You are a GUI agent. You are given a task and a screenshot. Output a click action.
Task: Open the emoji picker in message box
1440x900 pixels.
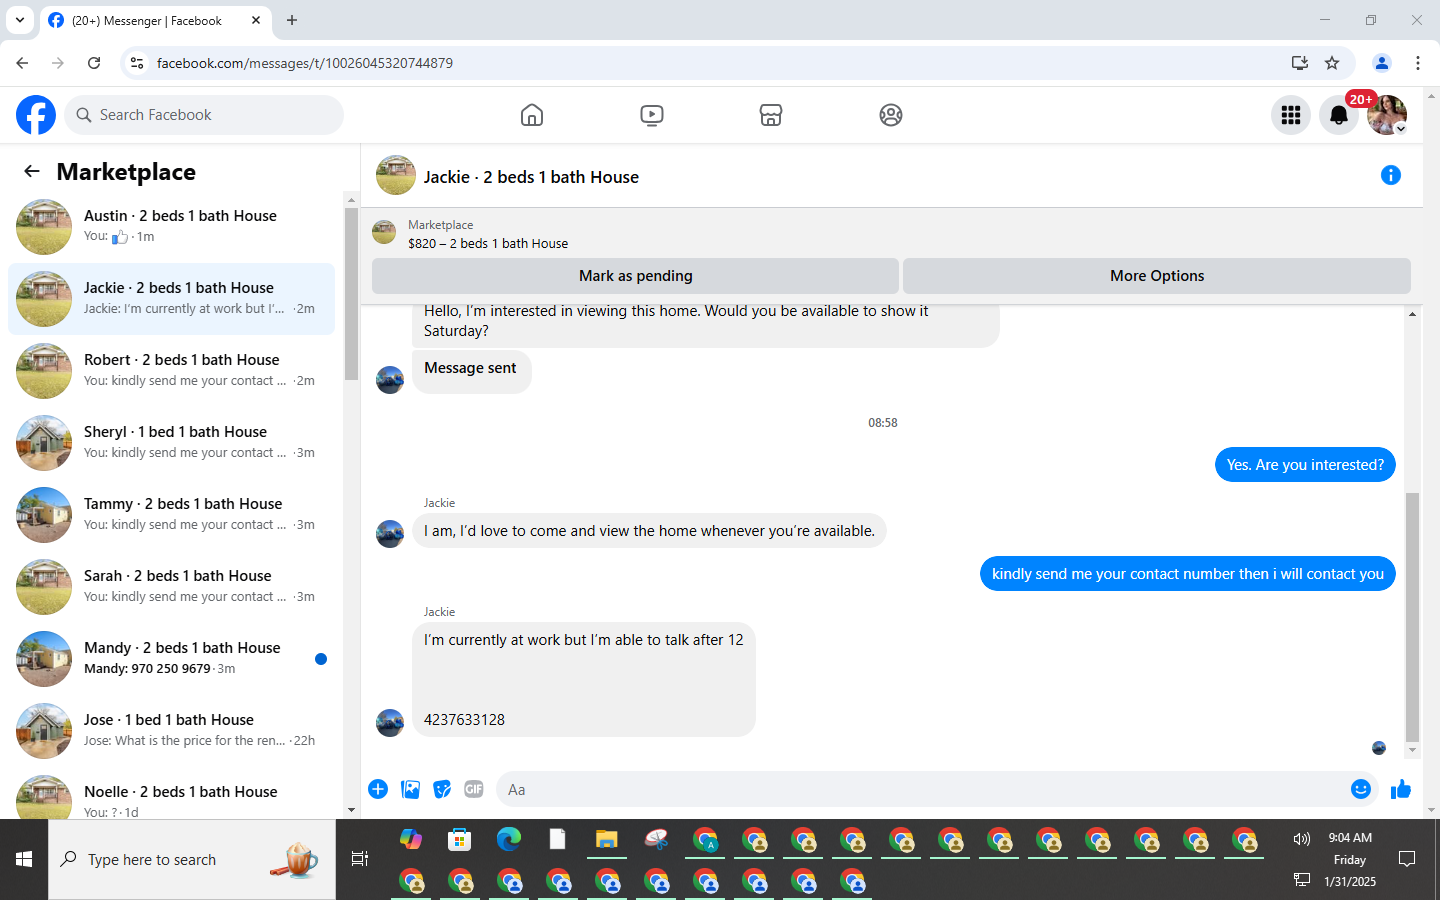pyautogui.click(x=1361, y=789)
